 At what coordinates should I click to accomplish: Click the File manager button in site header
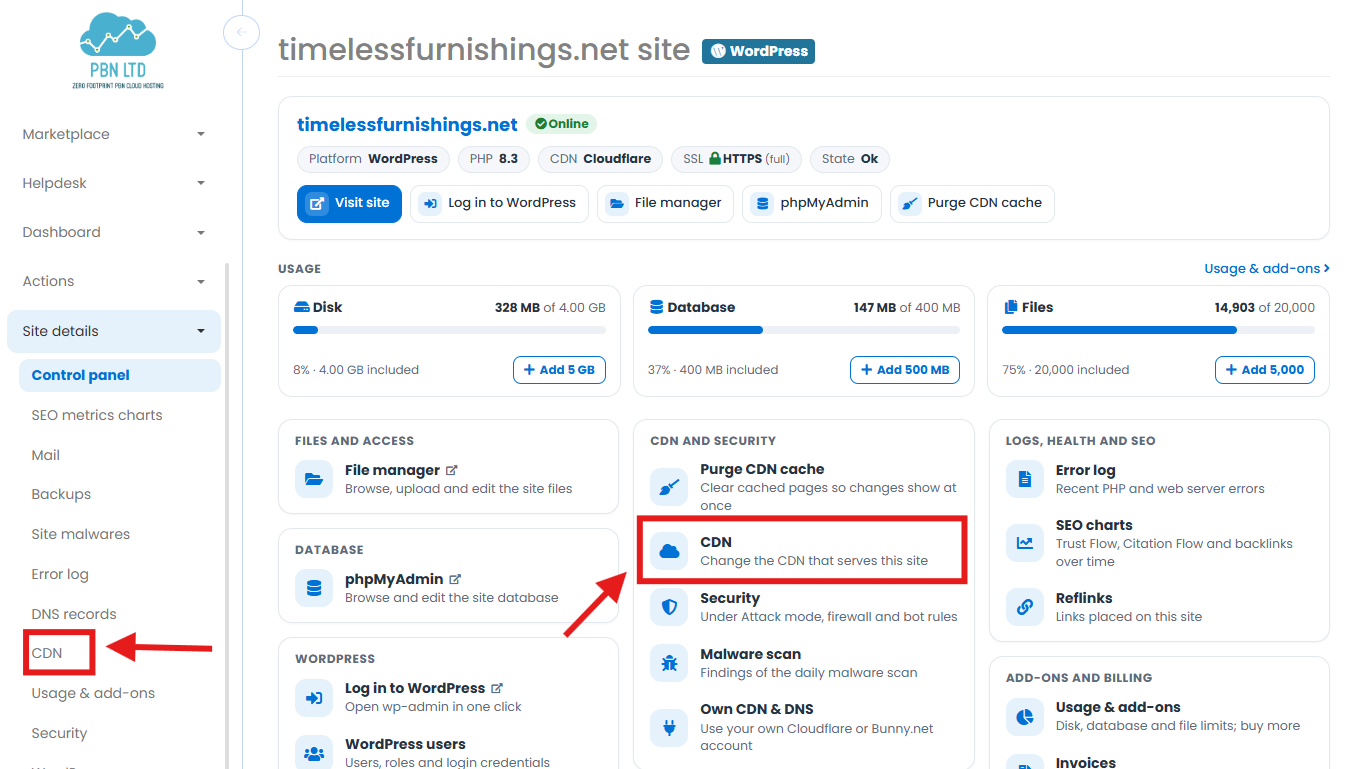665,203
